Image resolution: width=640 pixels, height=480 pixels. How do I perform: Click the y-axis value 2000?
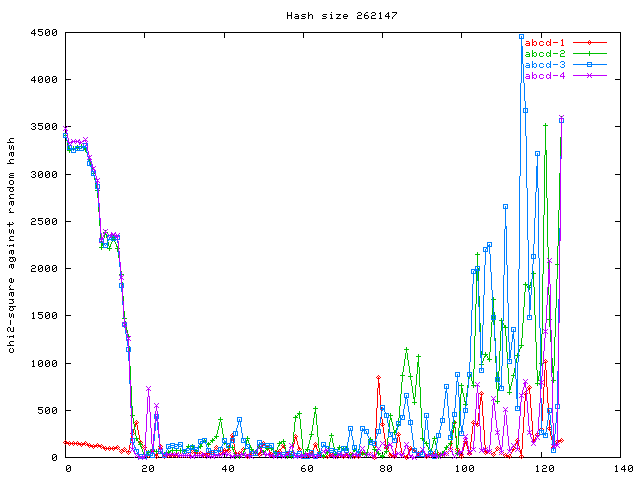pyautogui.click(x=44, y=269)
